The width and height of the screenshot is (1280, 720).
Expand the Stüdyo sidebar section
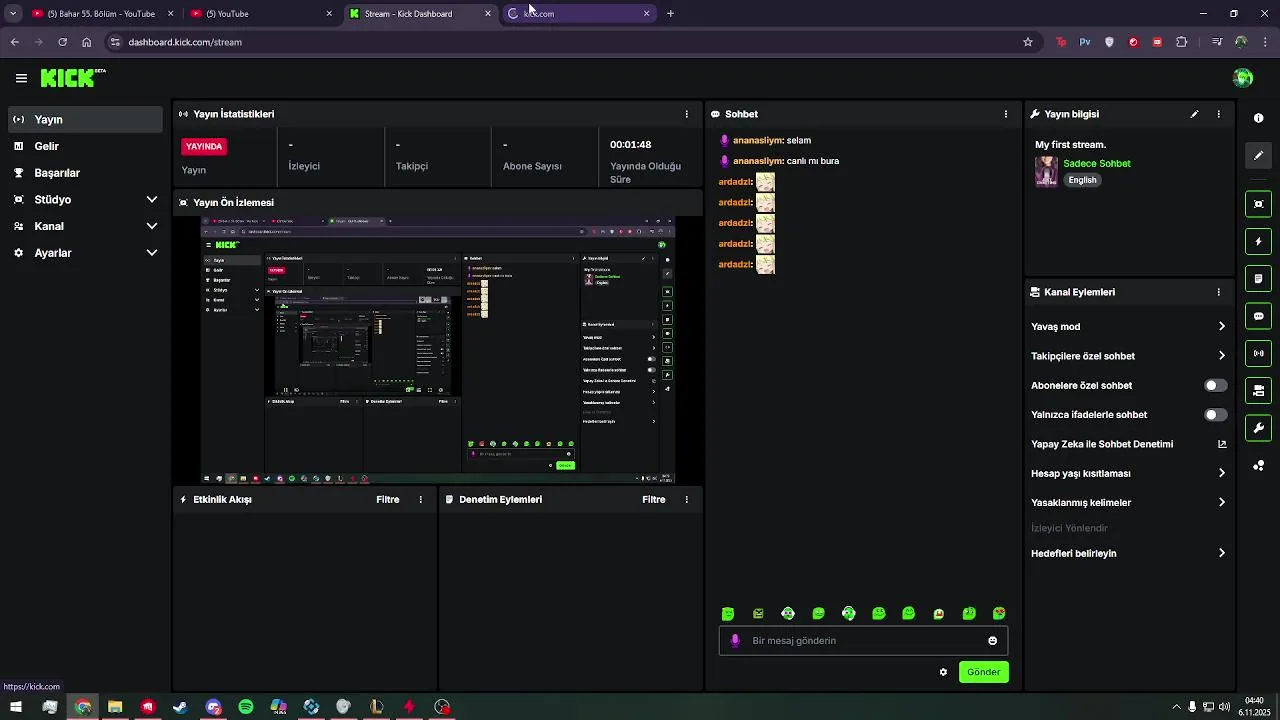tap(85, 199)
